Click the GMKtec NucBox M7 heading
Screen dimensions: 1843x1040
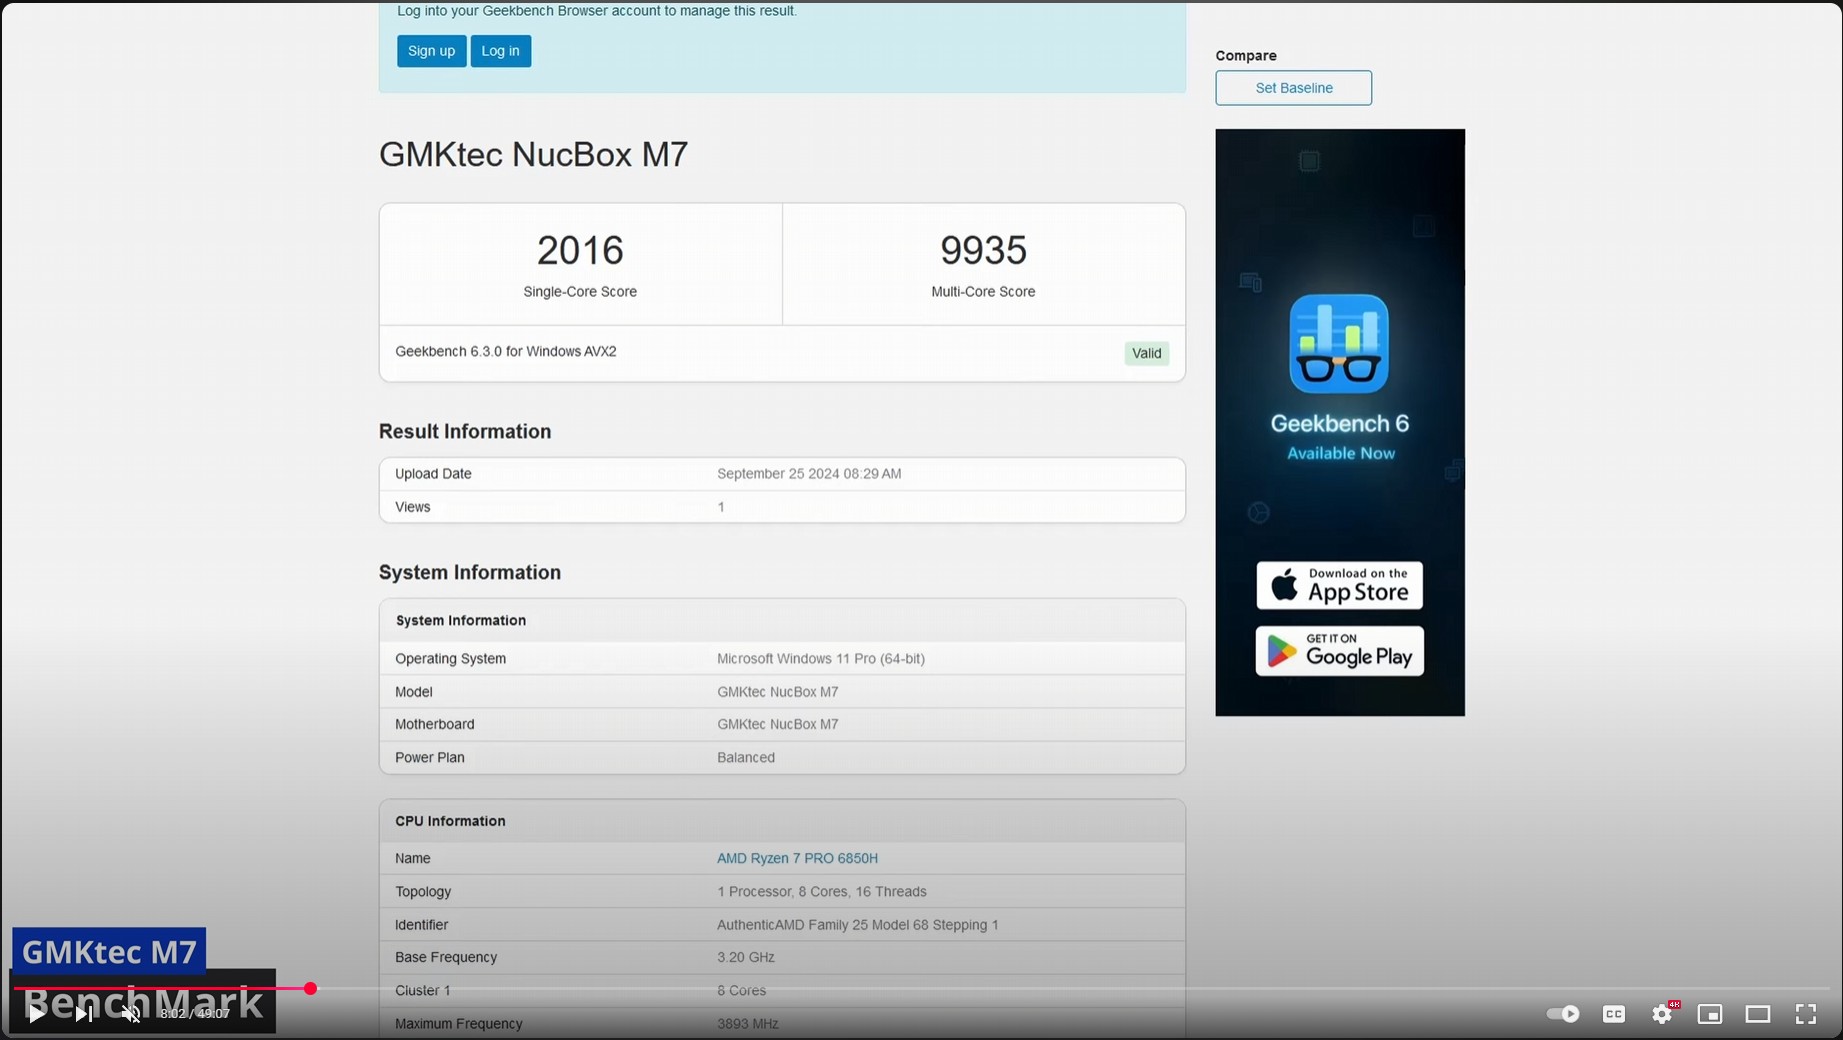[533, 154]
